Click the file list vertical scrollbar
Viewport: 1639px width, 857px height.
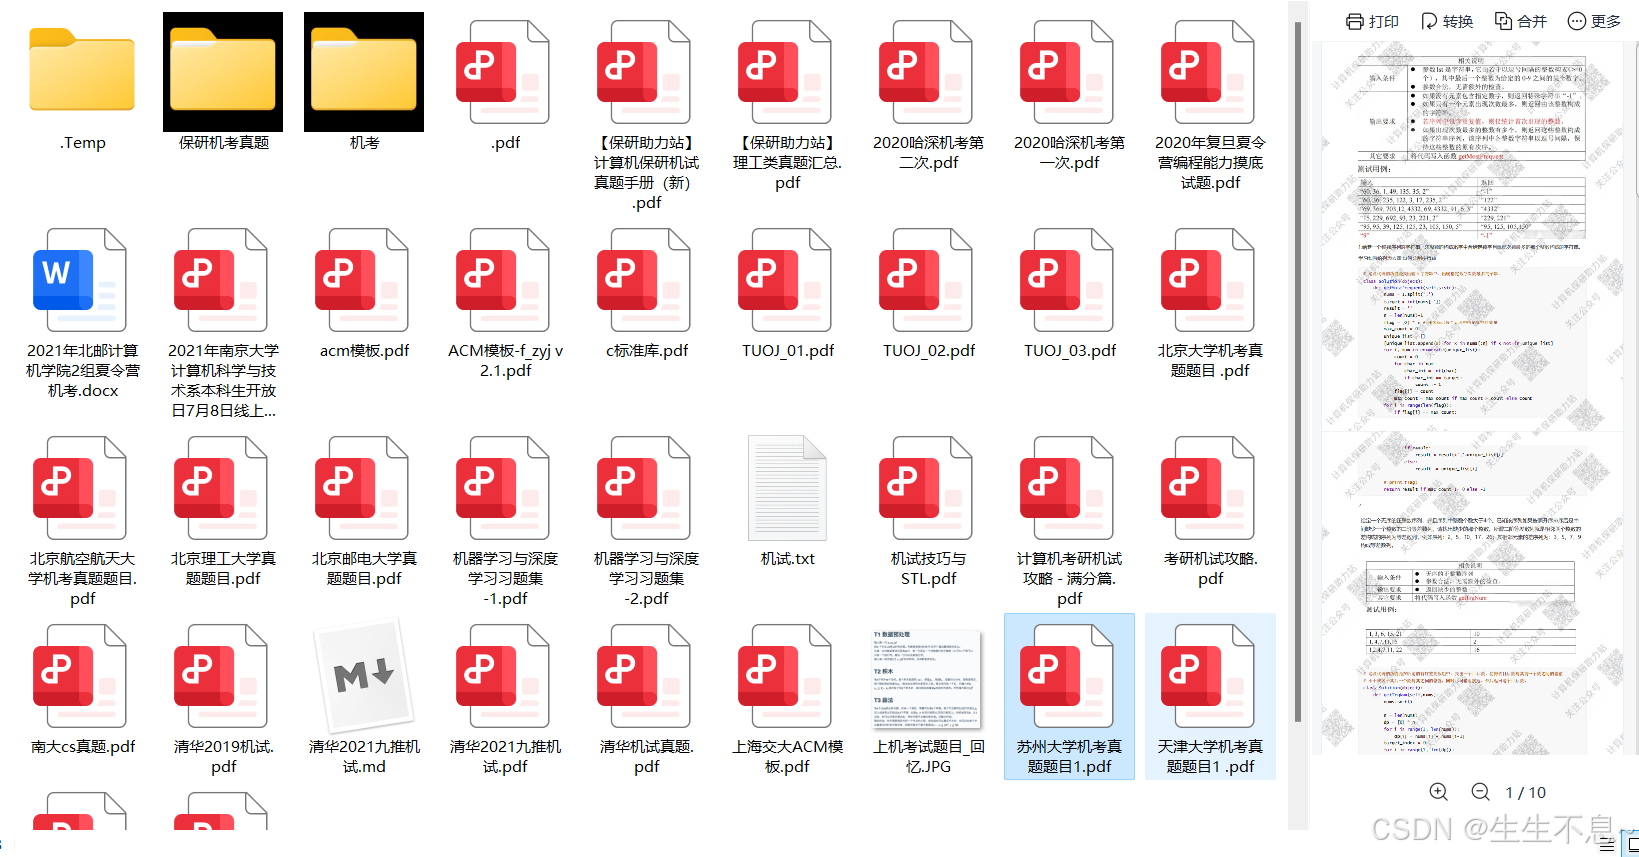coord(1298,370)
